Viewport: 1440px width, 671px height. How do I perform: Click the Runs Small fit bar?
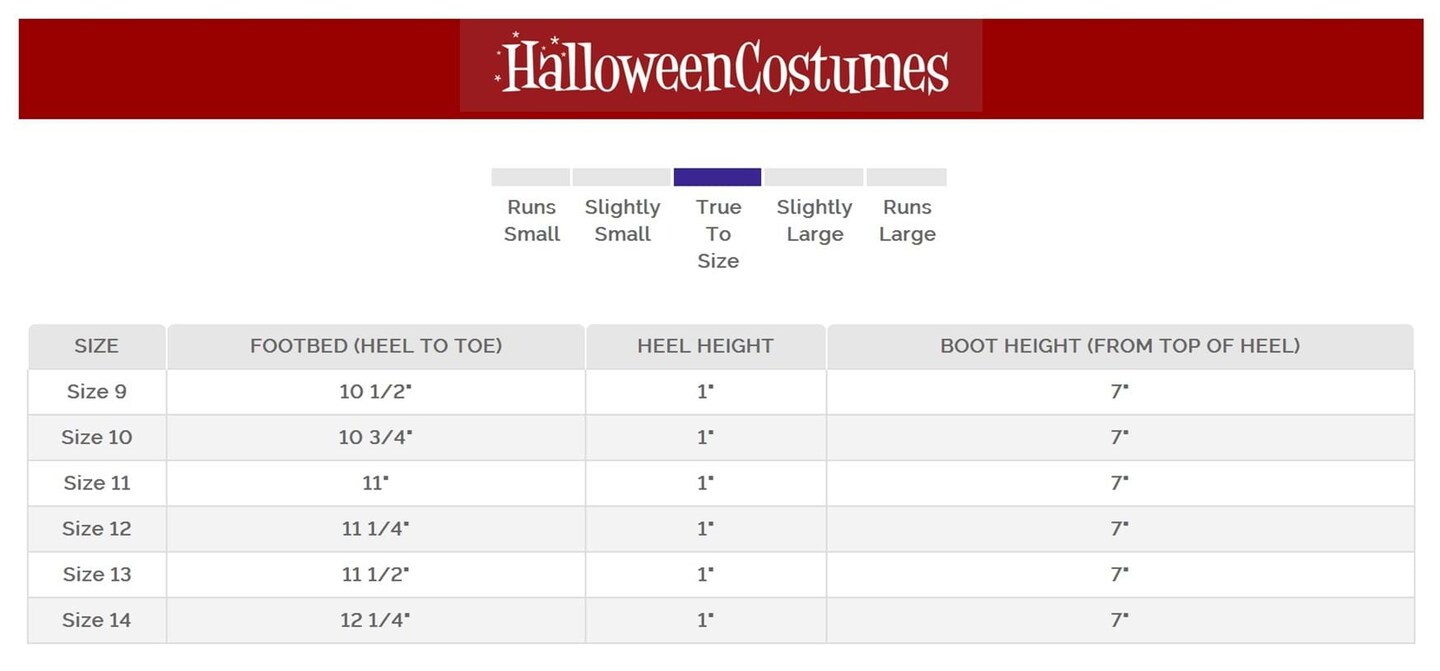click(x=531, y=177)
